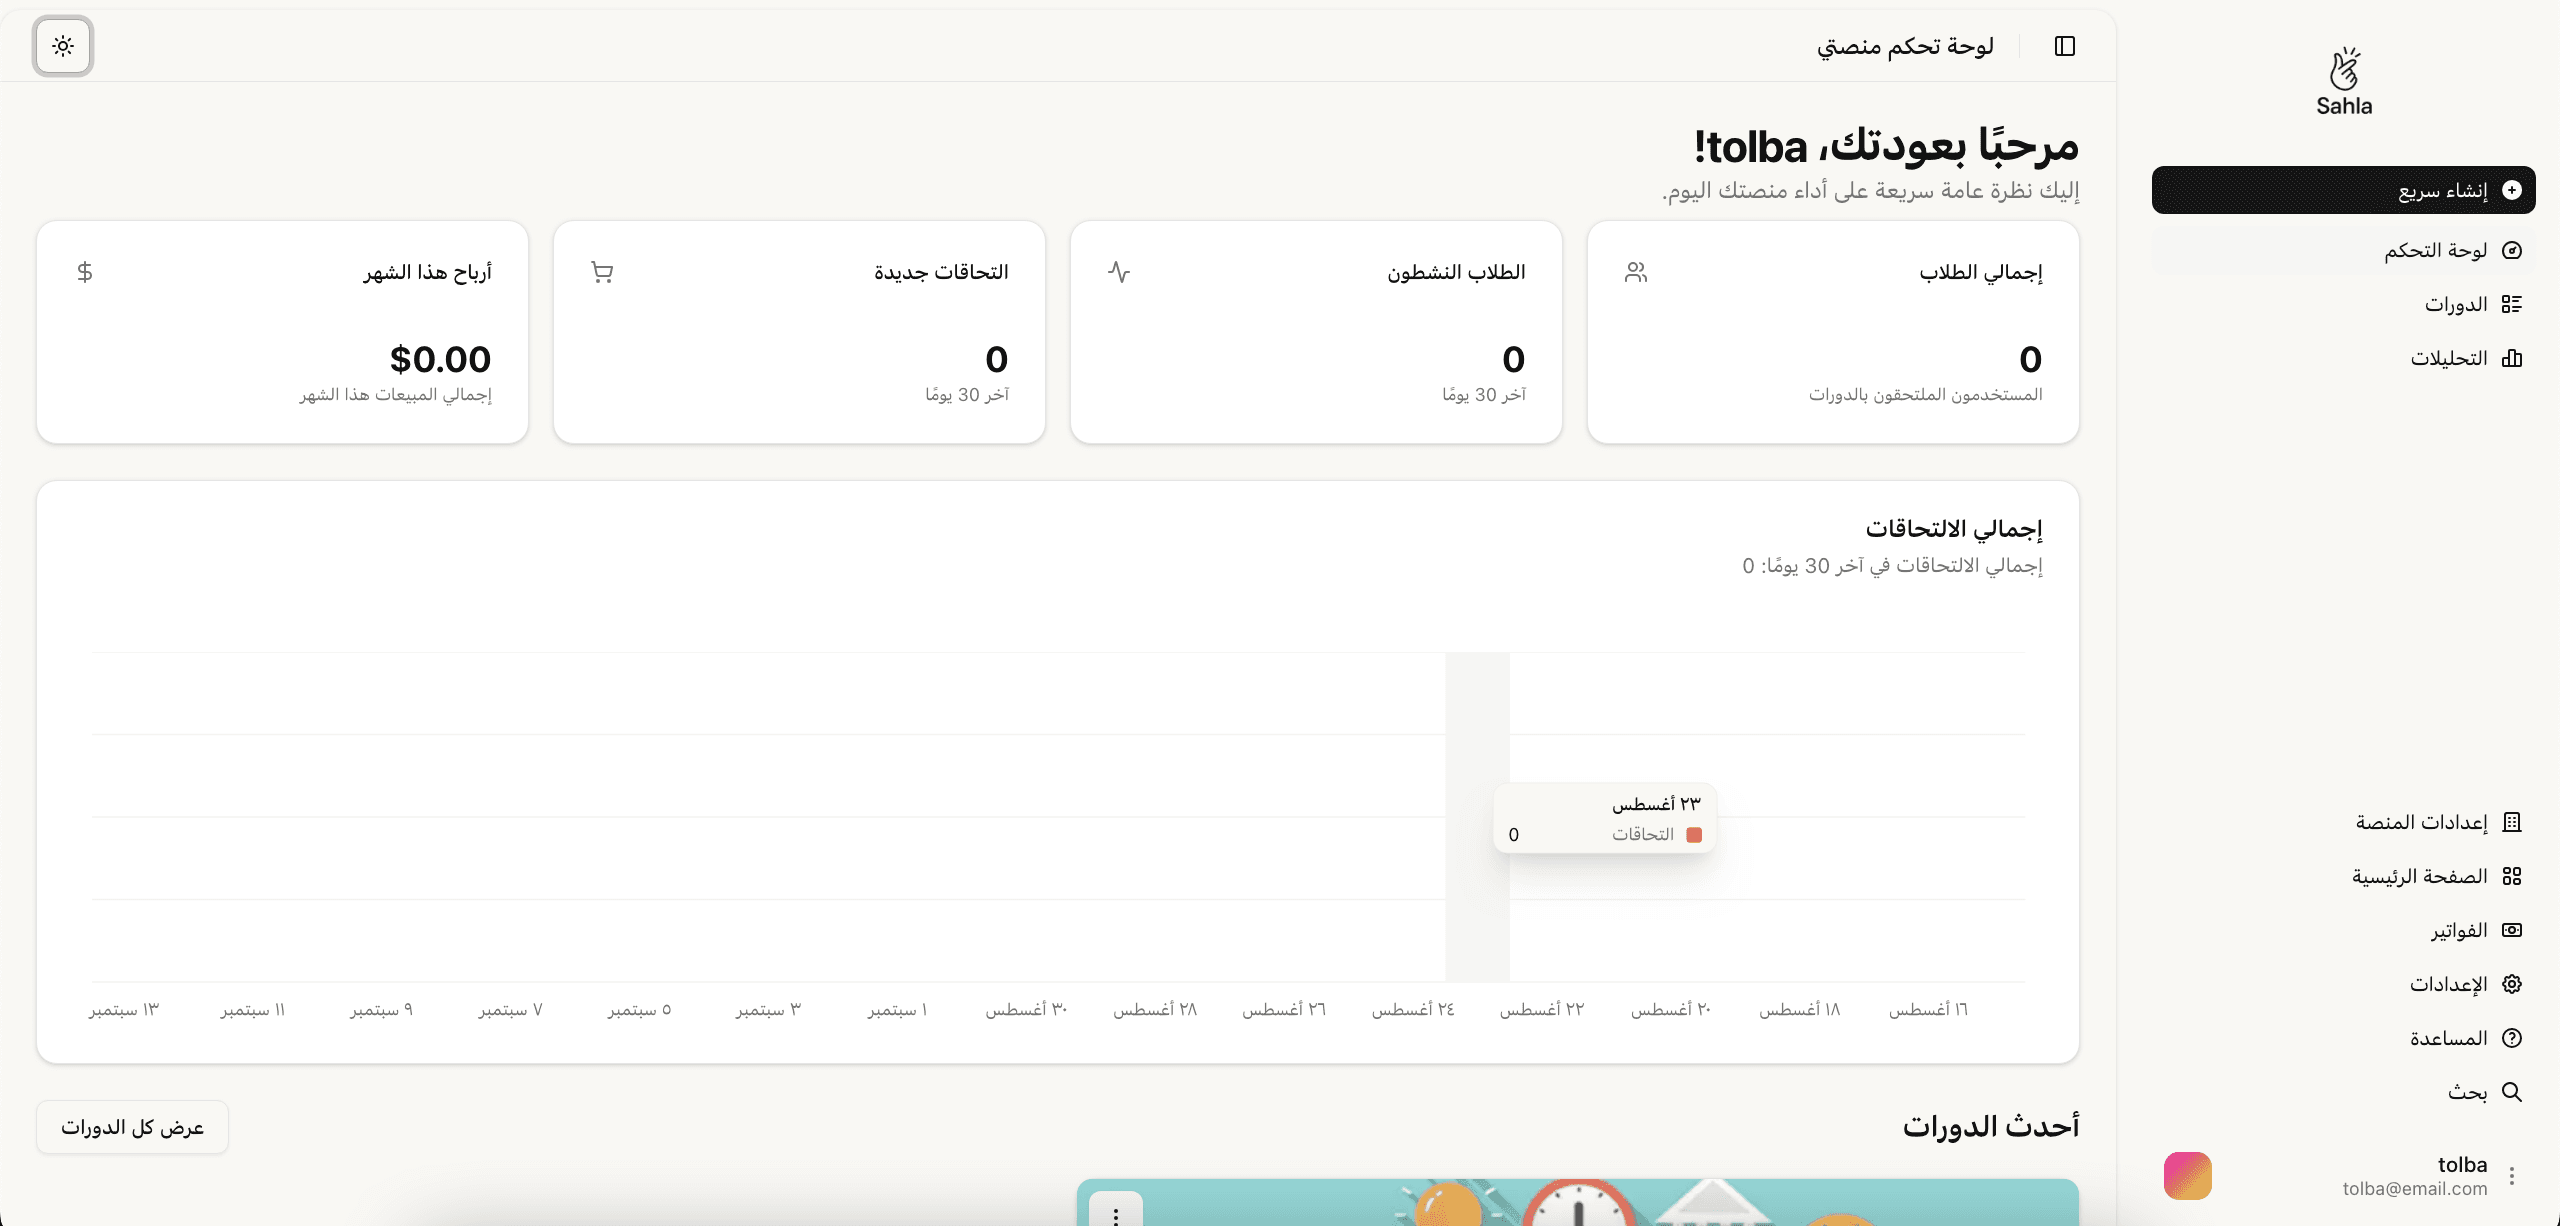Open the course card three-dot menu
The height and width of the screenshot is (1226, 2560).
1116,1214
